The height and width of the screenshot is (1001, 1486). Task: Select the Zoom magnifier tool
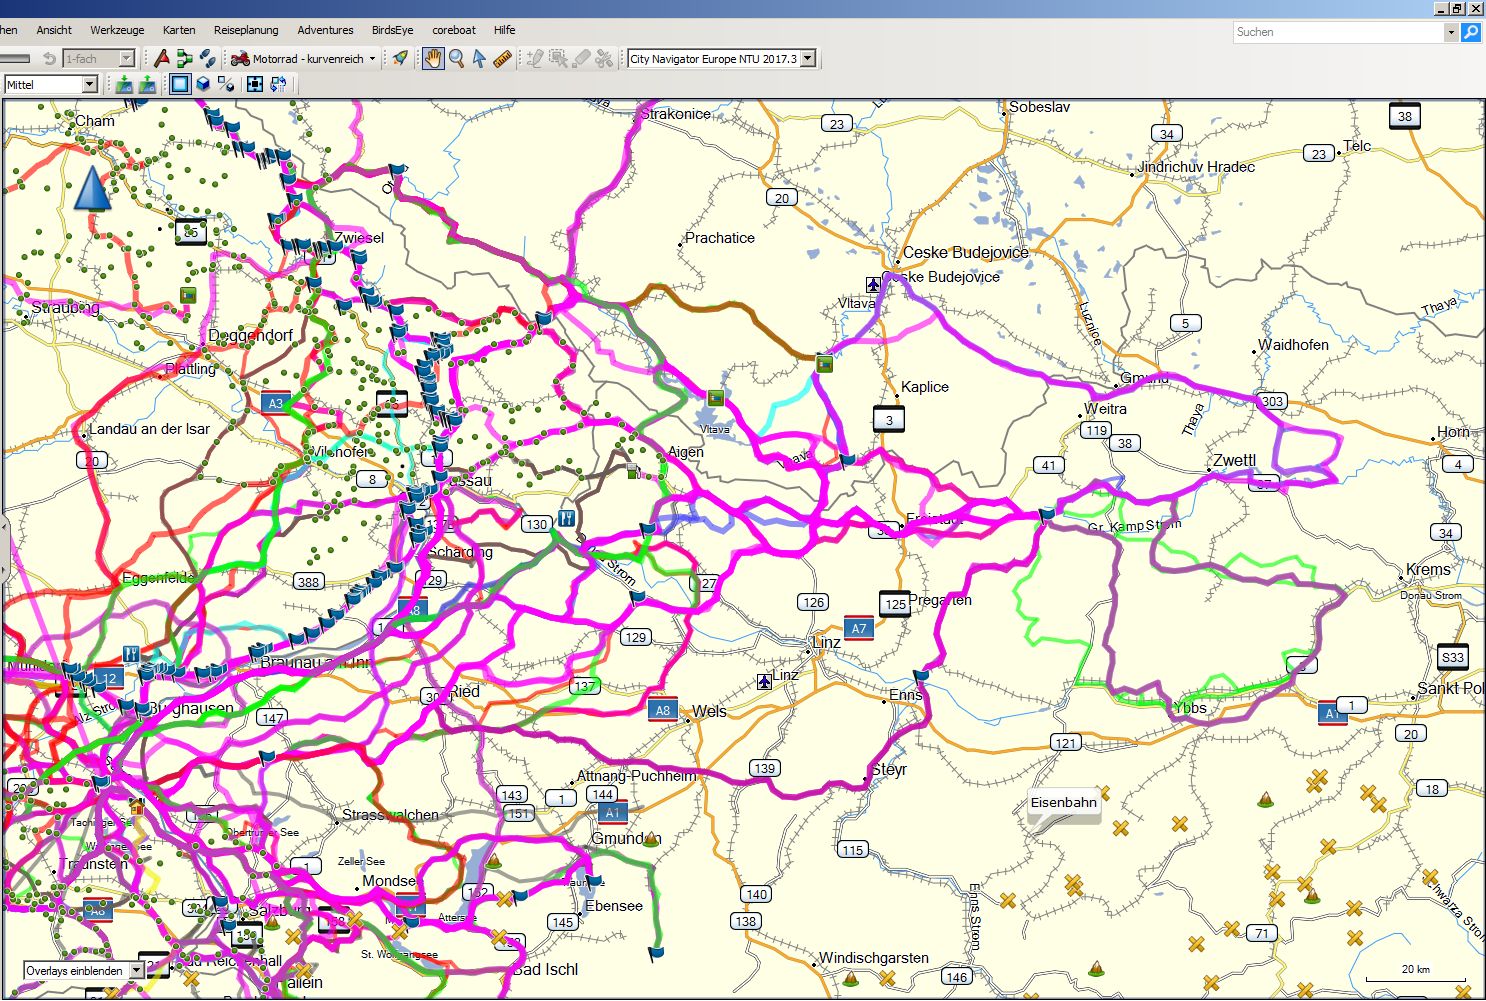(456, 59)
